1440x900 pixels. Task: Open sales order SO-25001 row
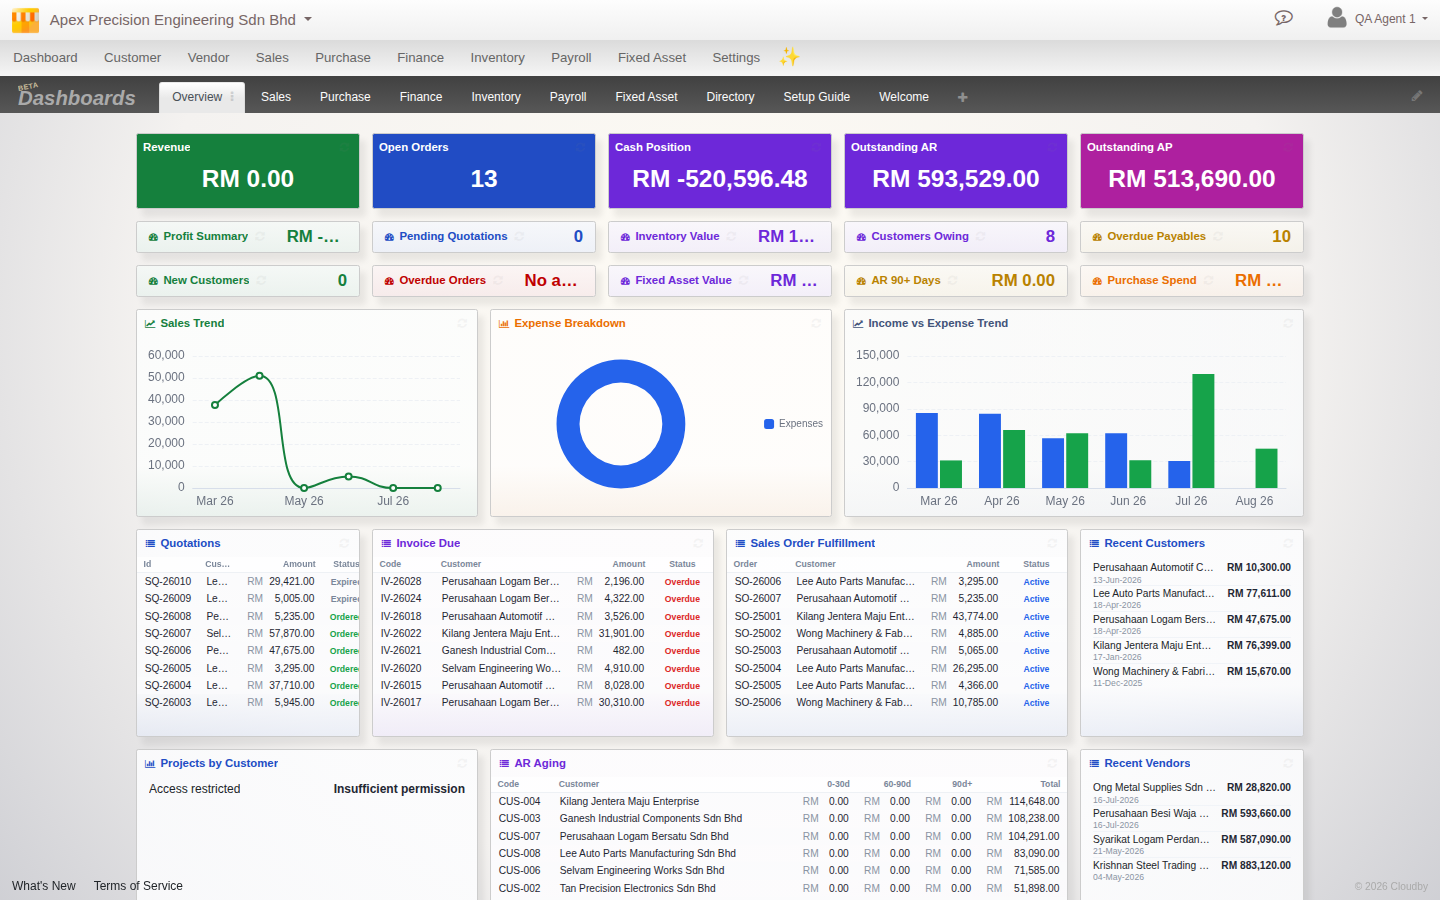(x=895, y=616)
